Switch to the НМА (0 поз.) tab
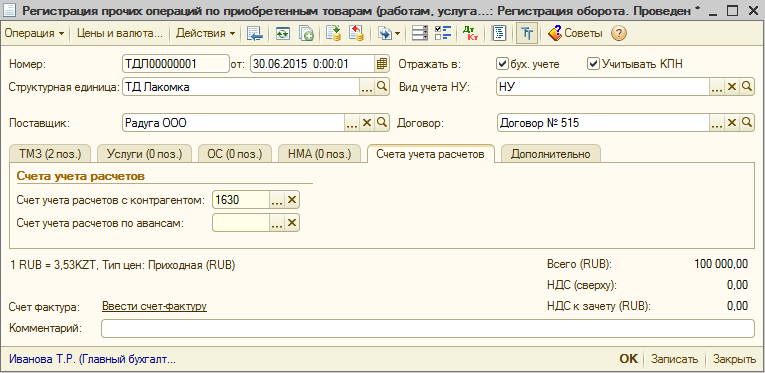 point(320,154)
